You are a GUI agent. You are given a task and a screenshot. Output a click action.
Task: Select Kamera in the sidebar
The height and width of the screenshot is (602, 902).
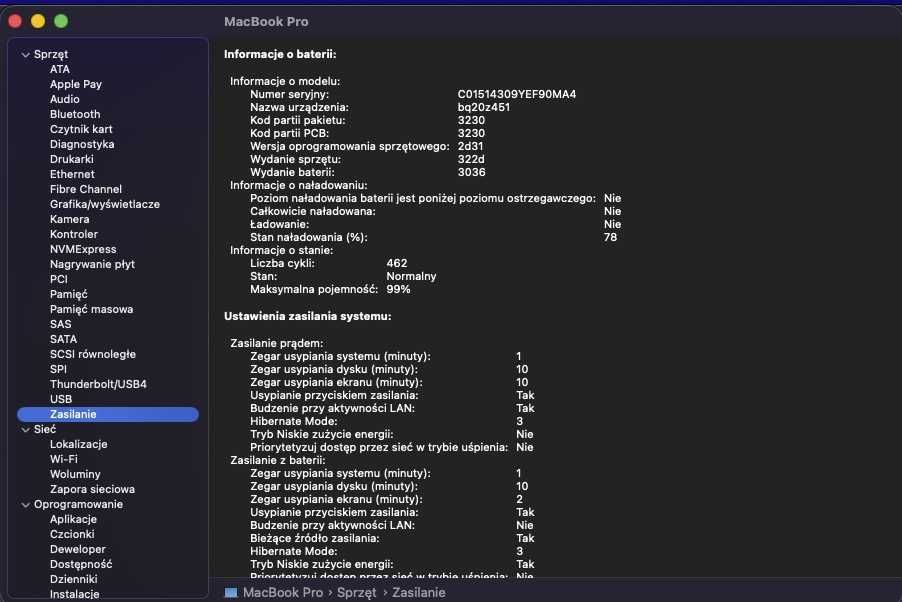(x=69, y=219)
